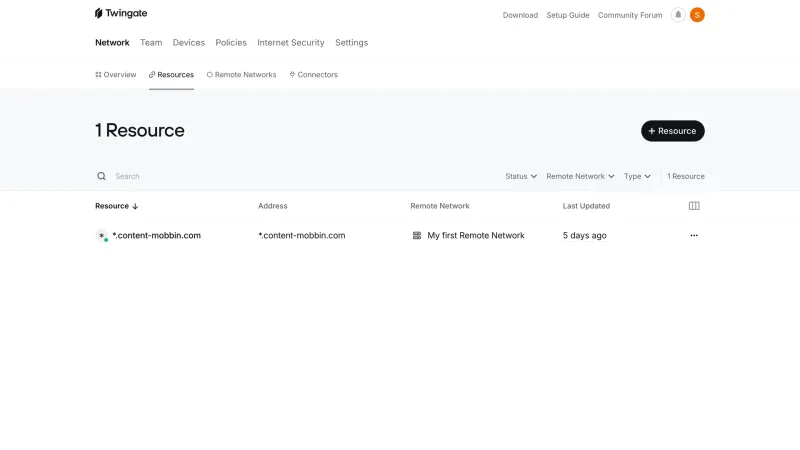
Task: Open the *.content-mobbin.com resource name
Action: click(156, 235)
